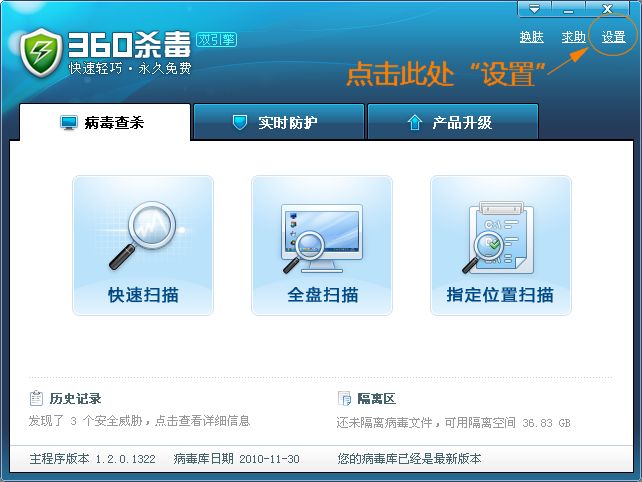Click the monitor icon on 病毒查杀 tab
The image size is (642, 482).
(68, 123)
